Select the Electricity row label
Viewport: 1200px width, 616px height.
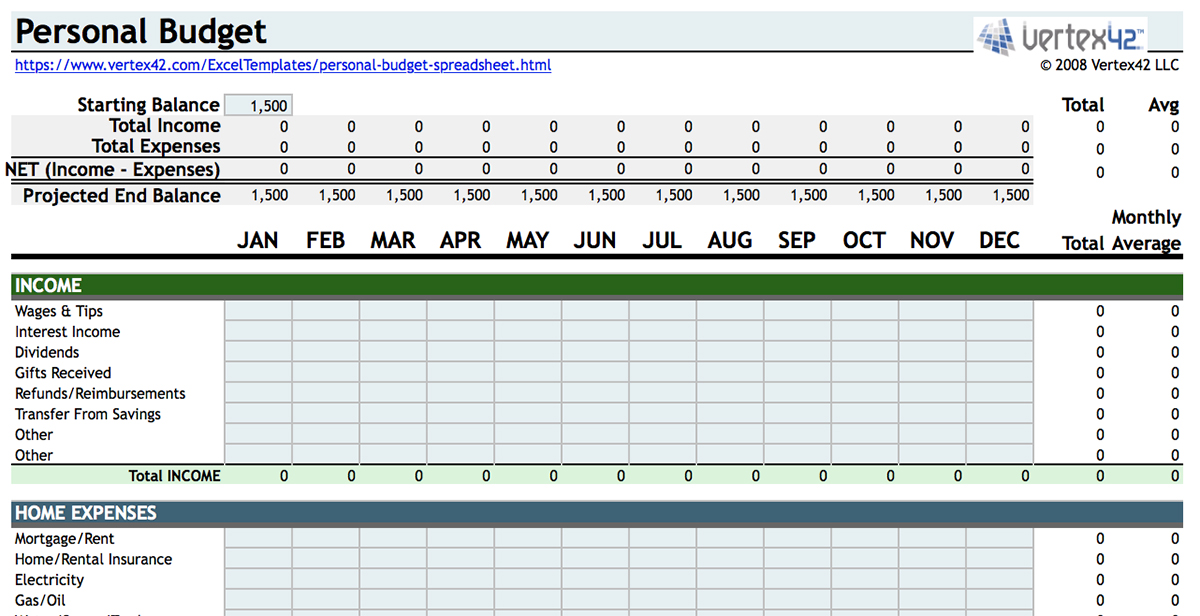coord(49,580)
